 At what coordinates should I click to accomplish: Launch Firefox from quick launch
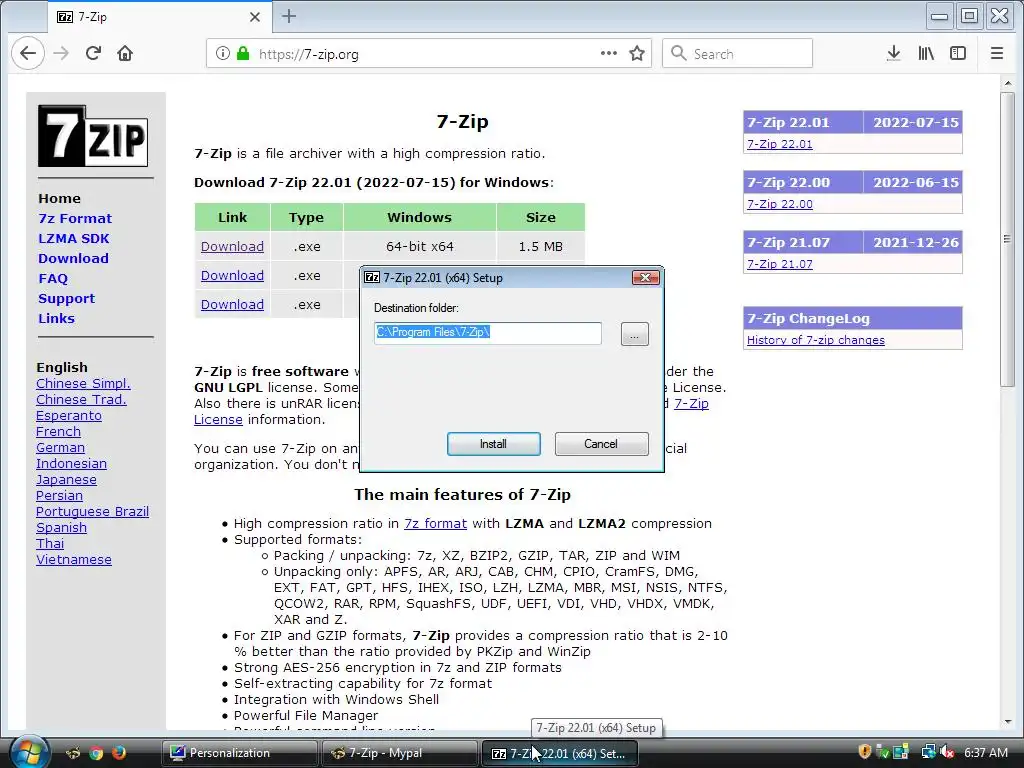(x=118, y=753)
